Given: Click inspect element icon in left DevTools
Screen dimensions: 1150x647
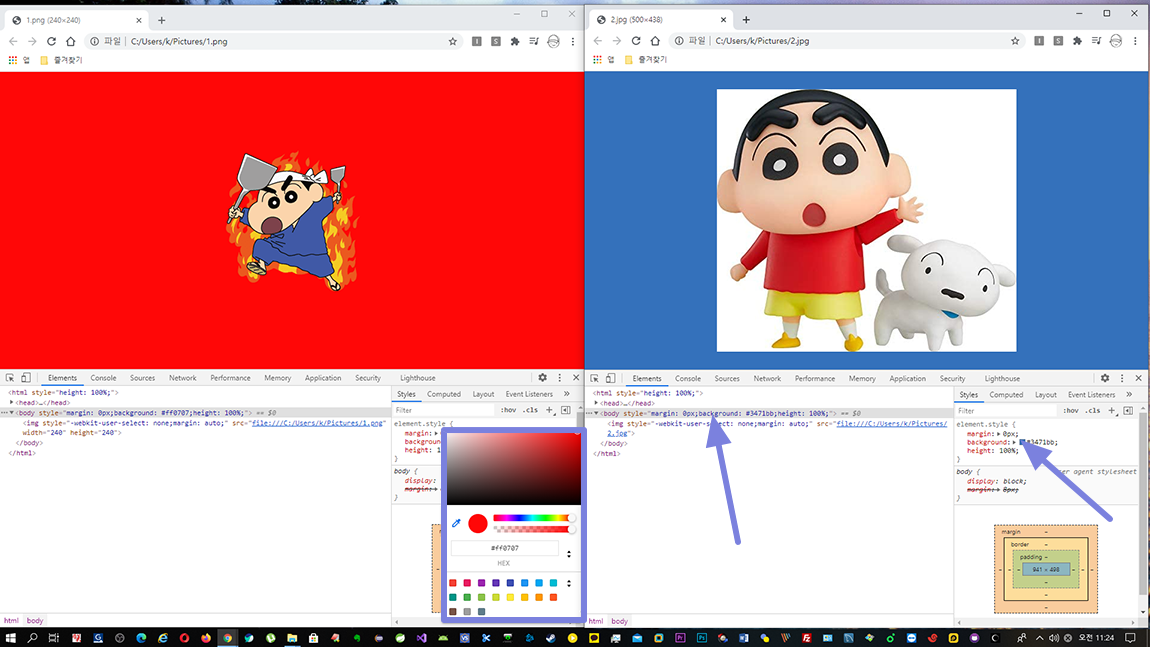Looking at the screenshot, I should (10, 378).
